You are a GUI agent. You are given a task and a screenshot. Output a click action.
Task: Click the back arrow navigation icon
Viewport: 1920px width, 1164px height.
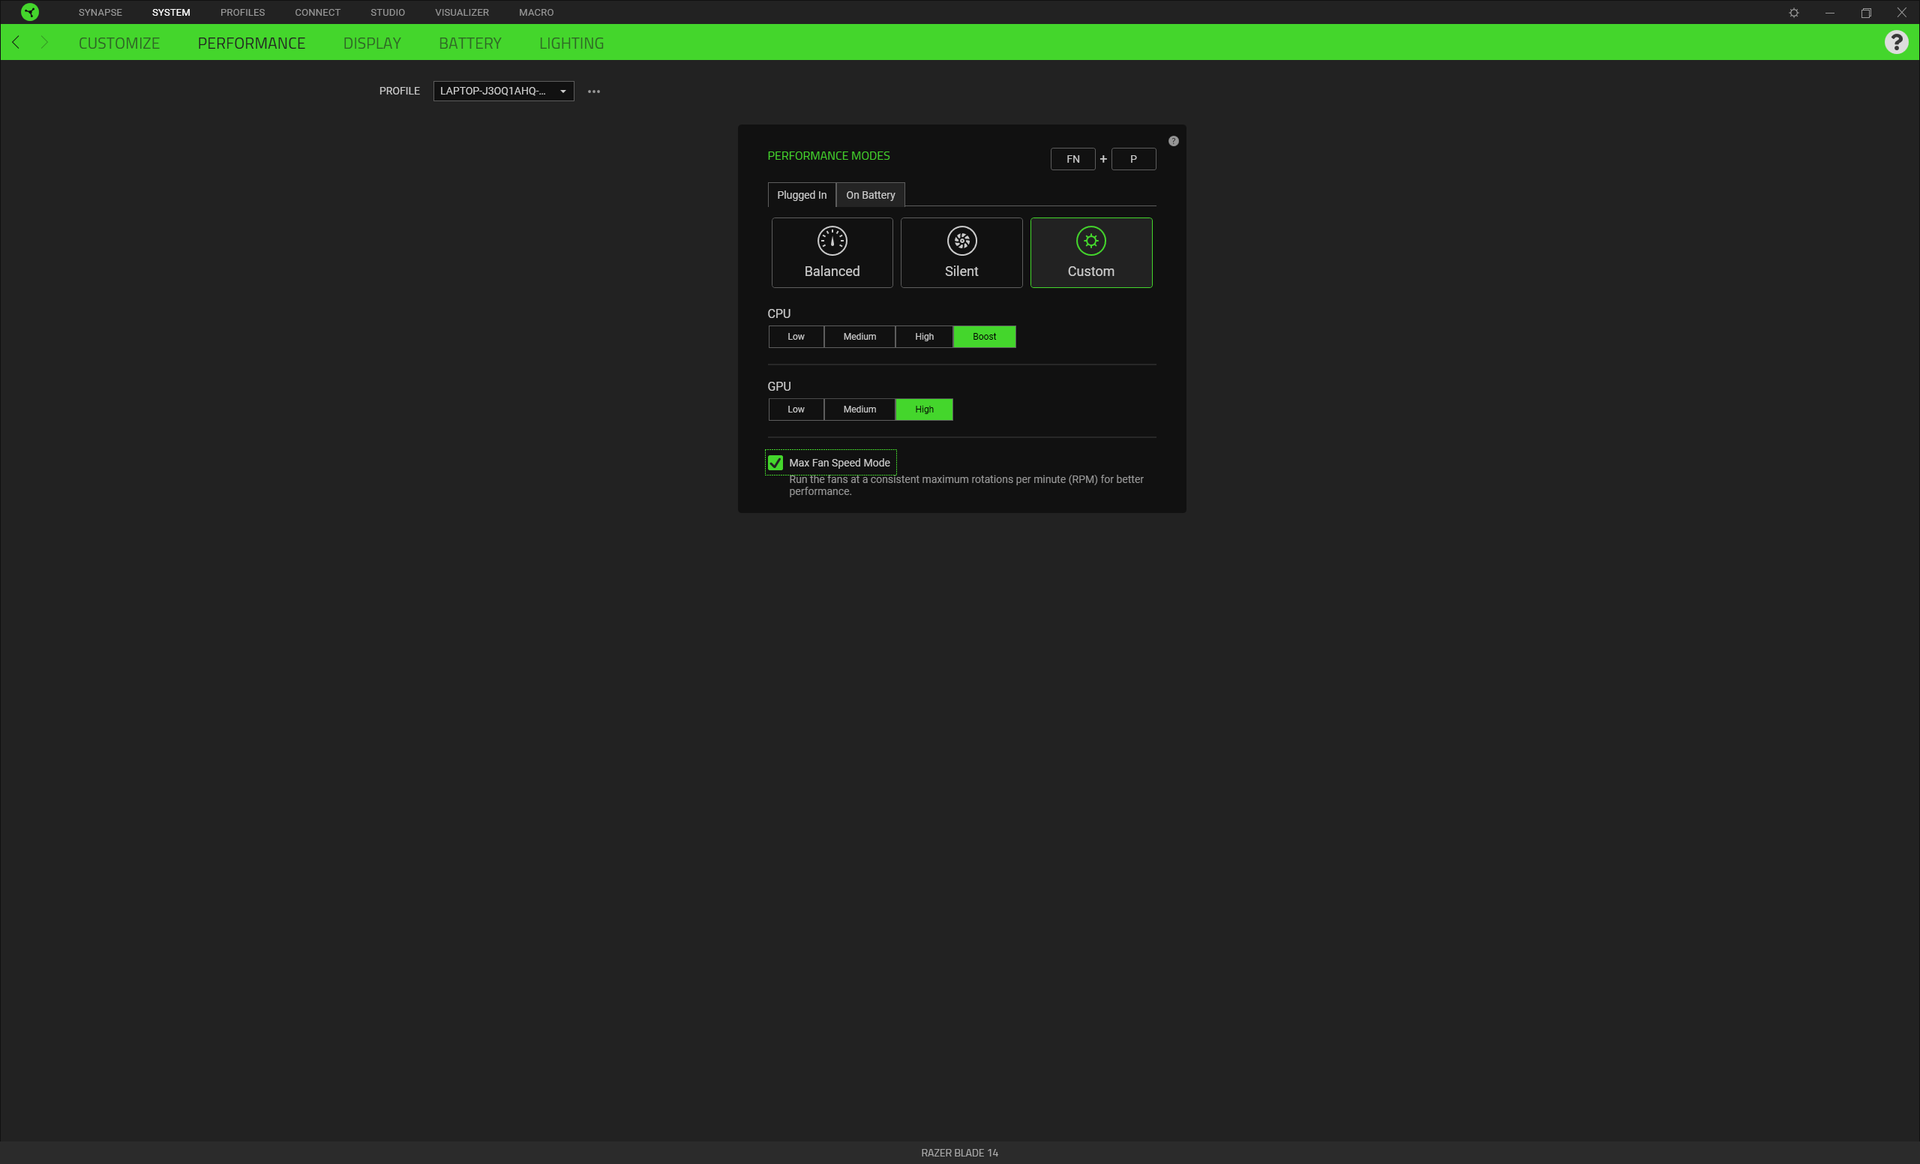pyautogui.click(x=16, y=42)
